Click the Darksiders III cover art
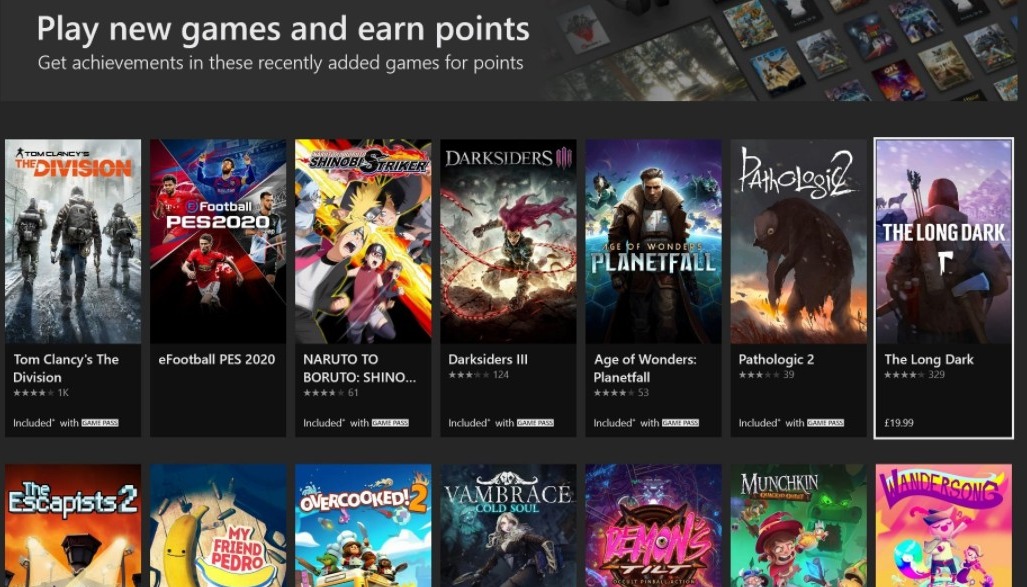This screenshot has width=1027, height=587. (508, 241)
